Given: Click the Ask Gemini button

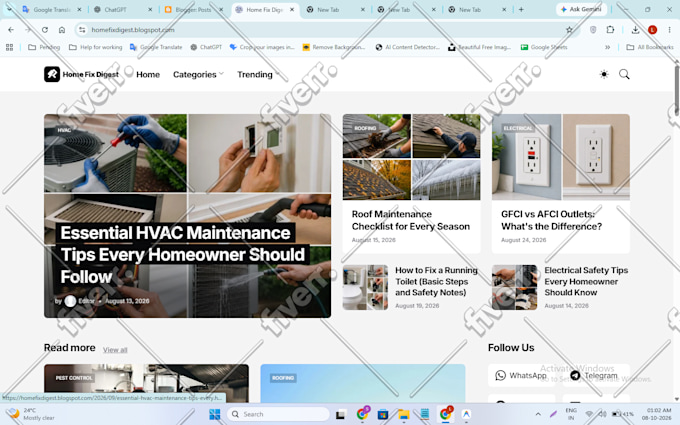Looking at the screenshot, I should point(581,9).
